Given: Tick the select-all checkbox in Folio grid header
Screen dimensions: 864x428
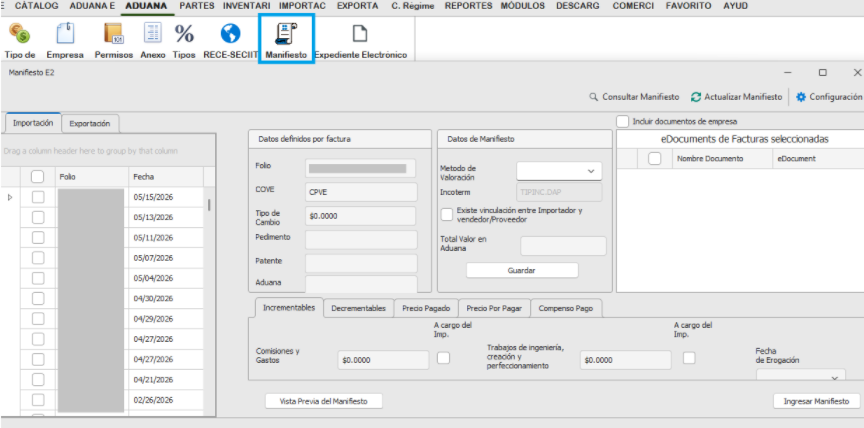Looking at the screenshot, I should point(37,177).
